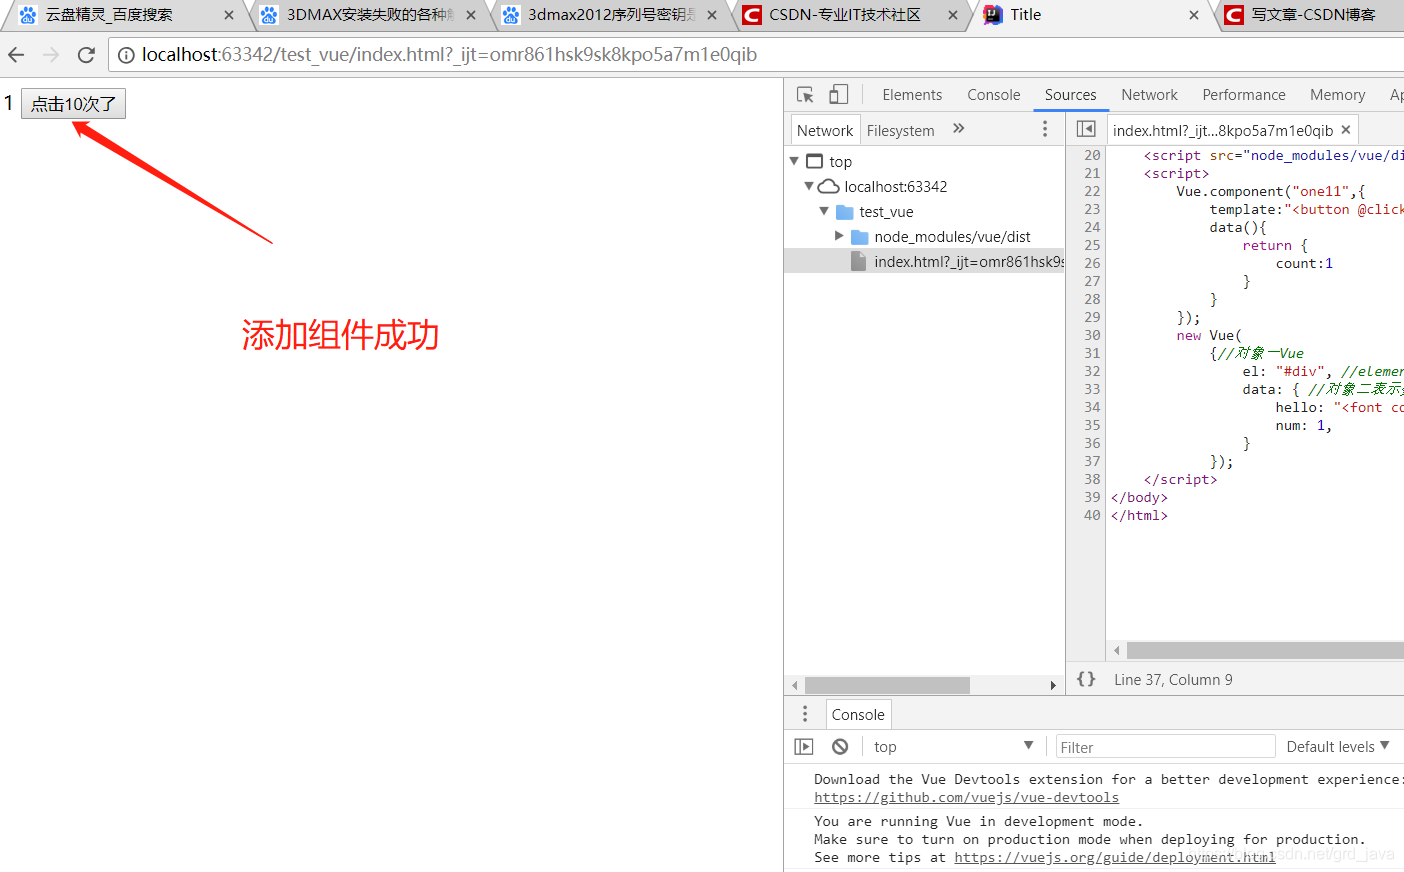Image resolution: width=1404 pixels, height=872 pixels.
Task: Select the Sources panel tab
Action: (1071, 95)
